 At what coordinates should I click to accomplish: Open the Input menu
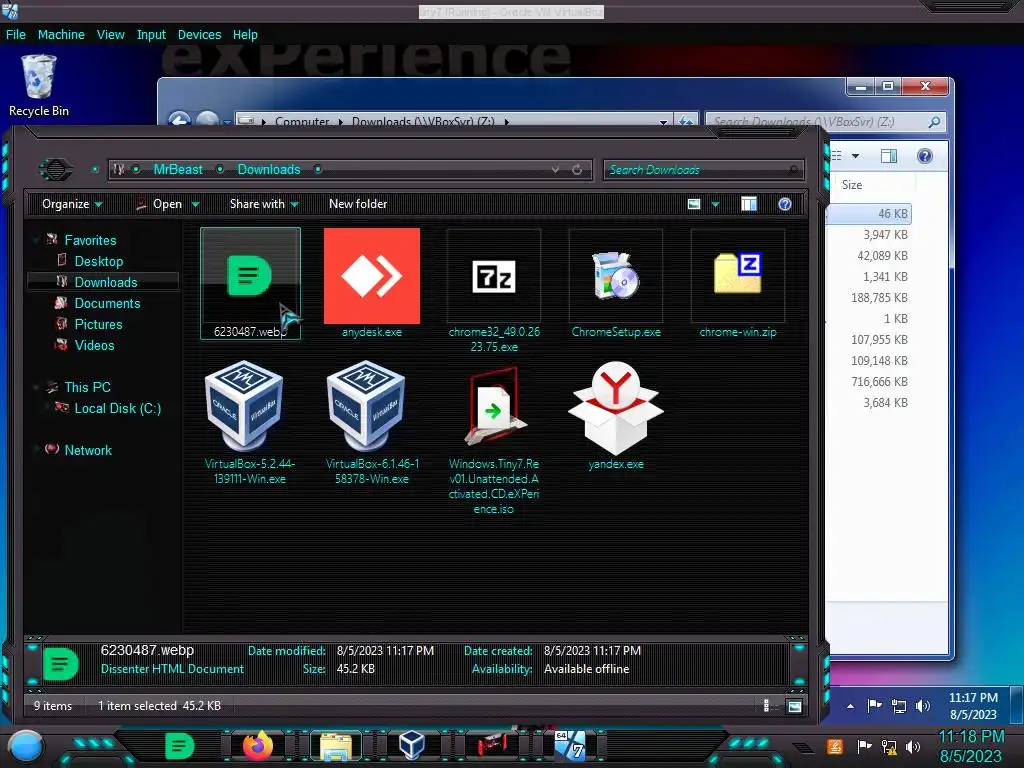click(151, 35)
